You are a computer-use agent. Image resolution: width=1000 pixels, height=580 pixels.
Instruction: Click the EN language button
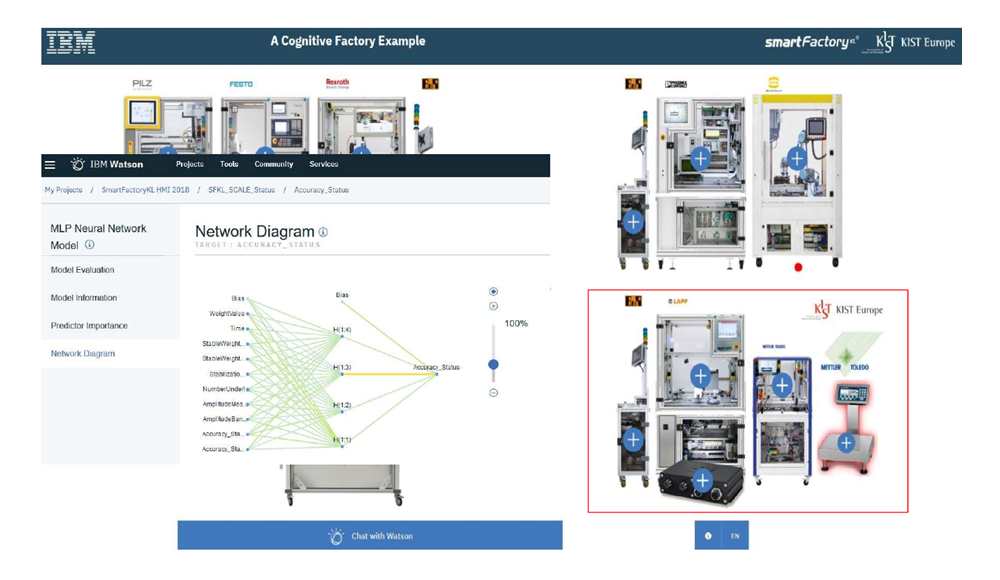pyautogui.click(x=735, y=536)
